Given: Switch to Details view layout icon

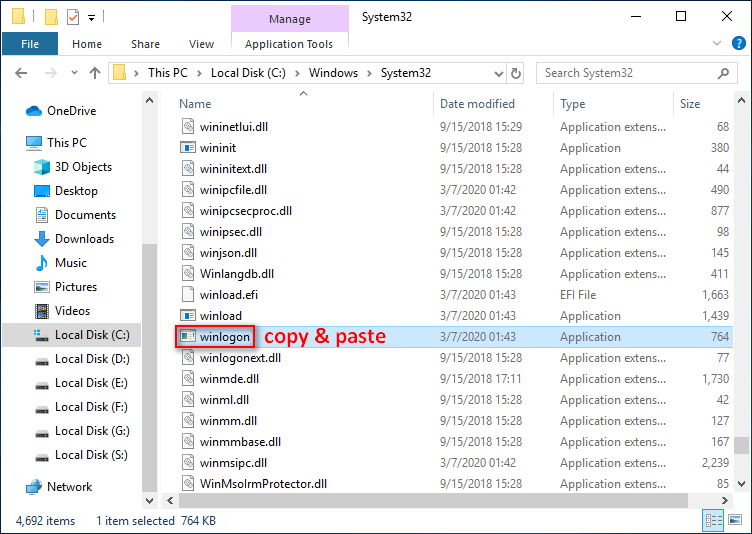Looking at the screenshot, I should pos(713,521).
